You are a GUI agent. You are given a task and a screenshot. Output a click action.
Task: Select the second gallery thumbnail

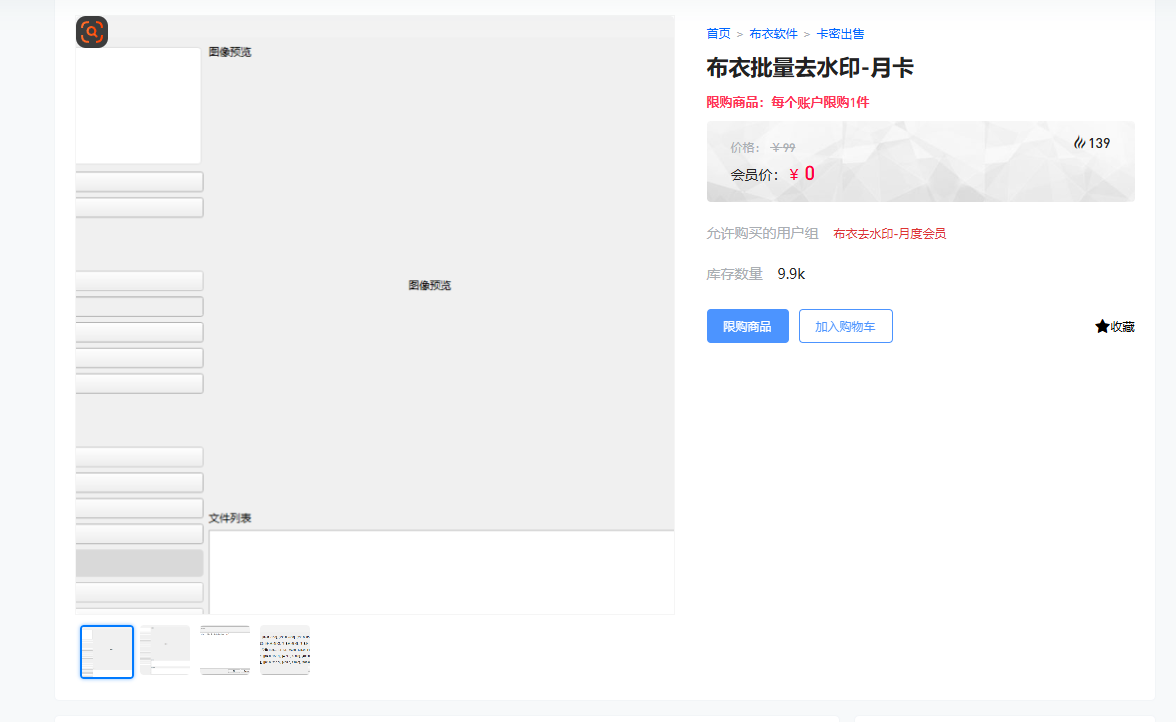(165, 651)
